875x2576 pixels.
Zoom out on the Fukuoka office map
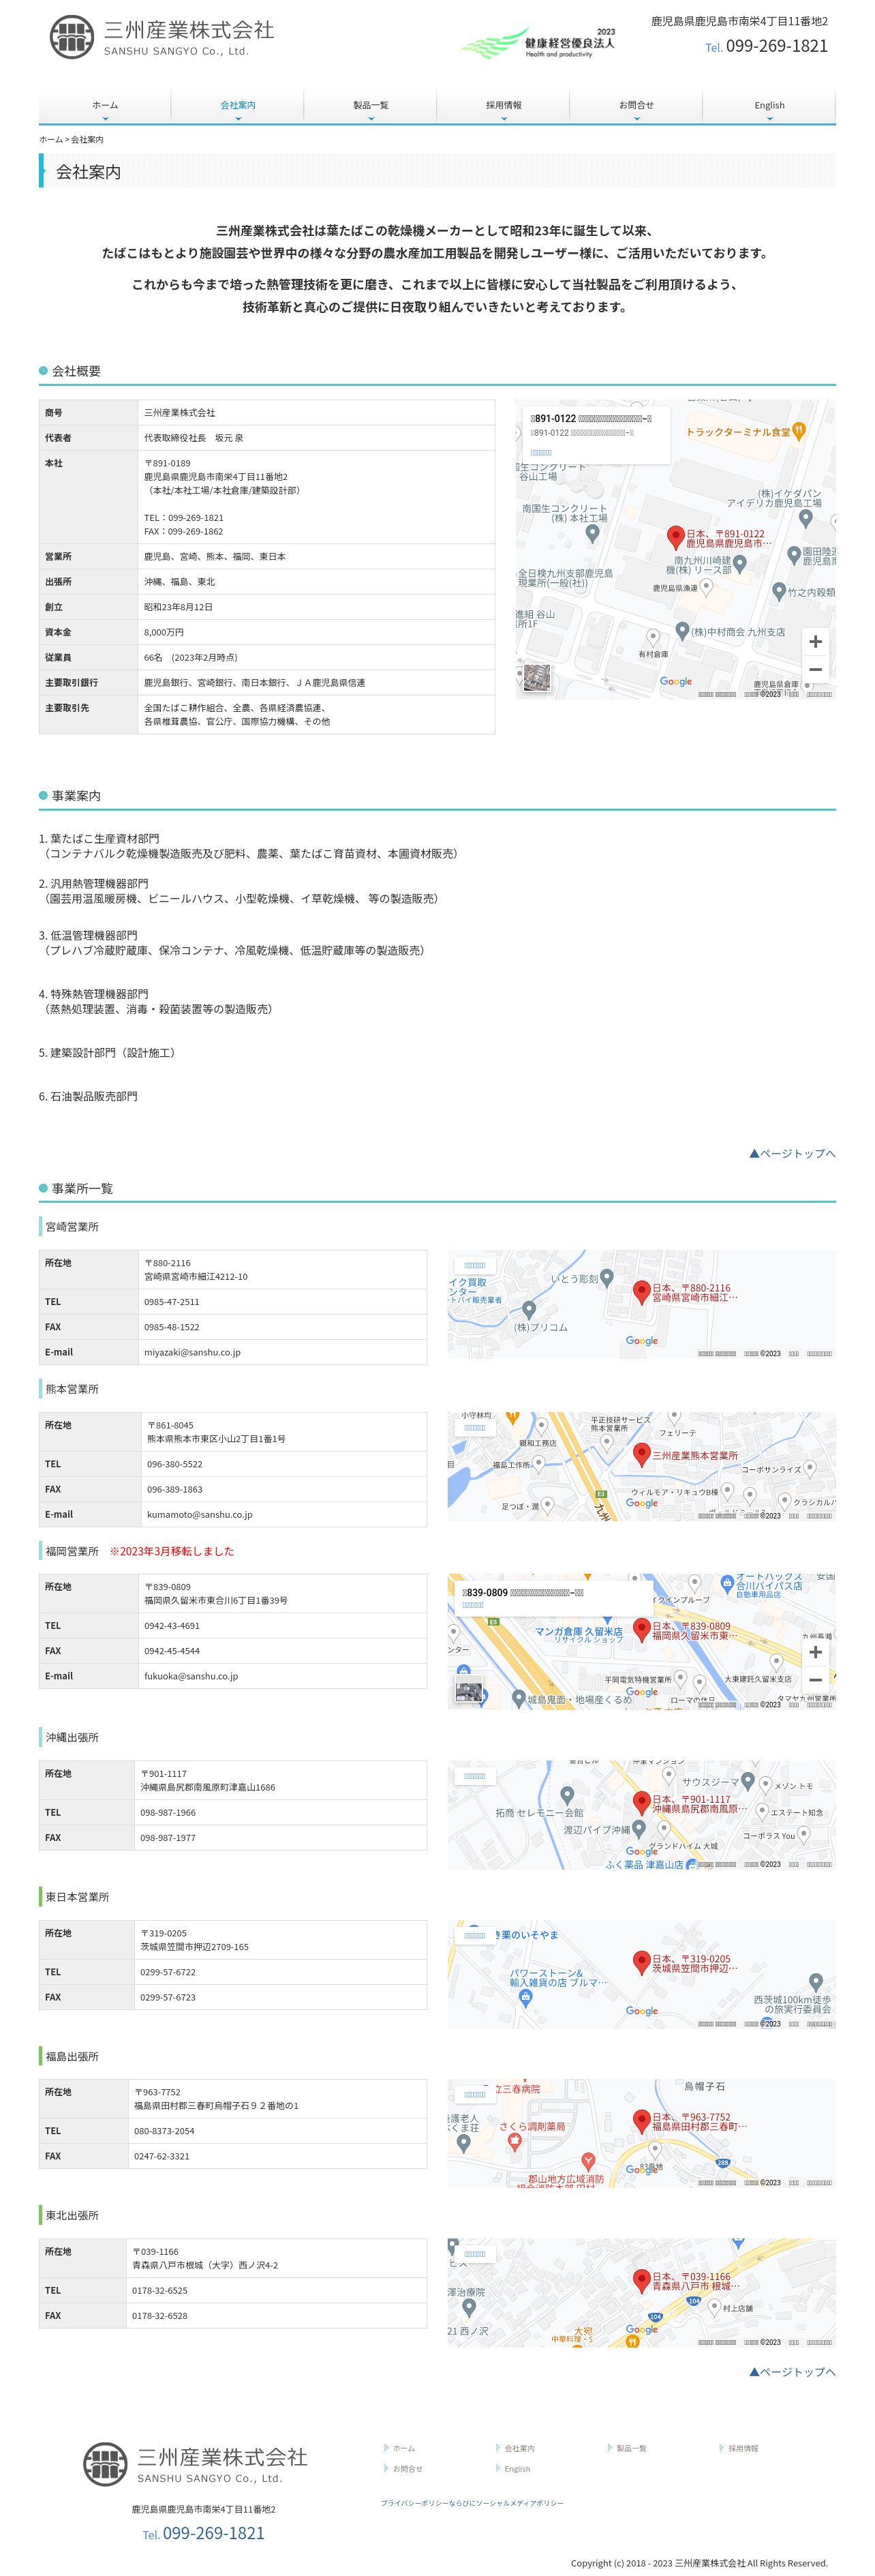(815, 1680)
